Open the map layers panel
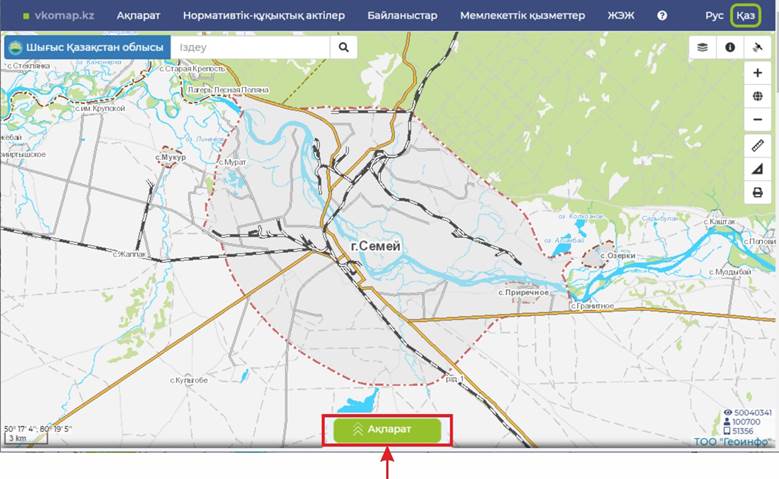779x479 pixels. (x=702, y=47)
